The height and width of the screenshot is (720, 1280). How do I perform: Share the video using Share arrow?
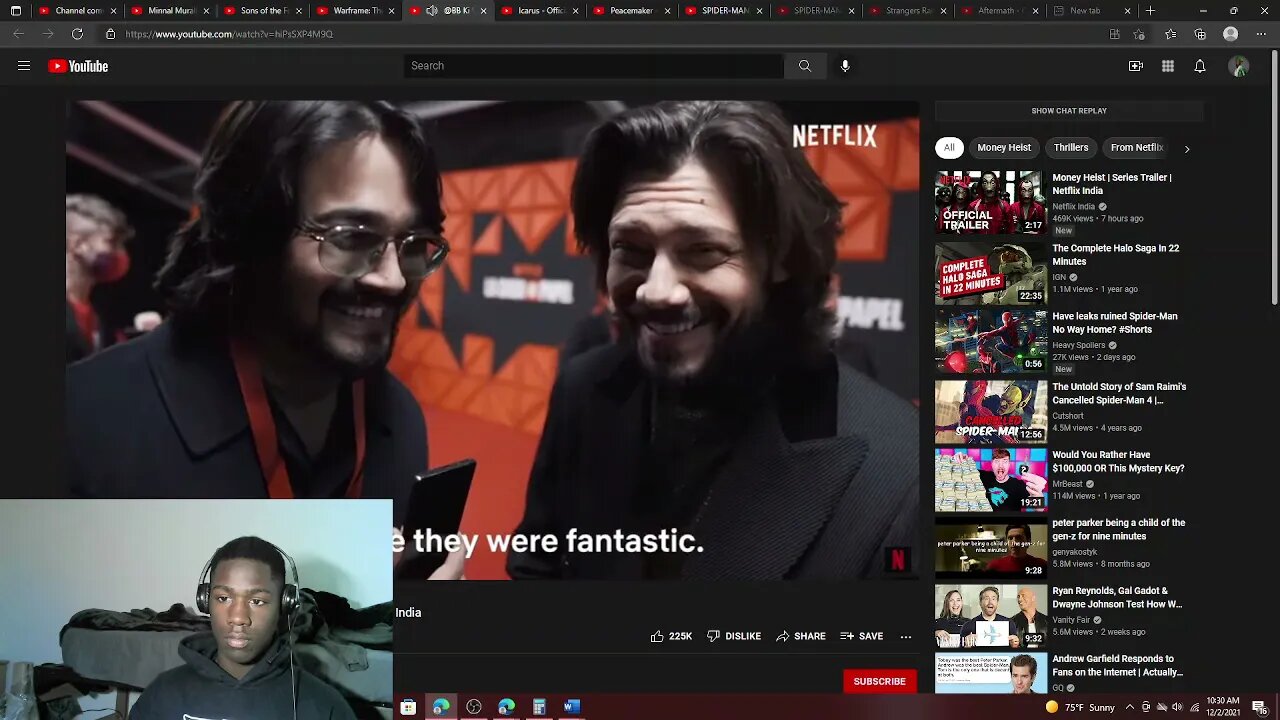coord(801,636)
